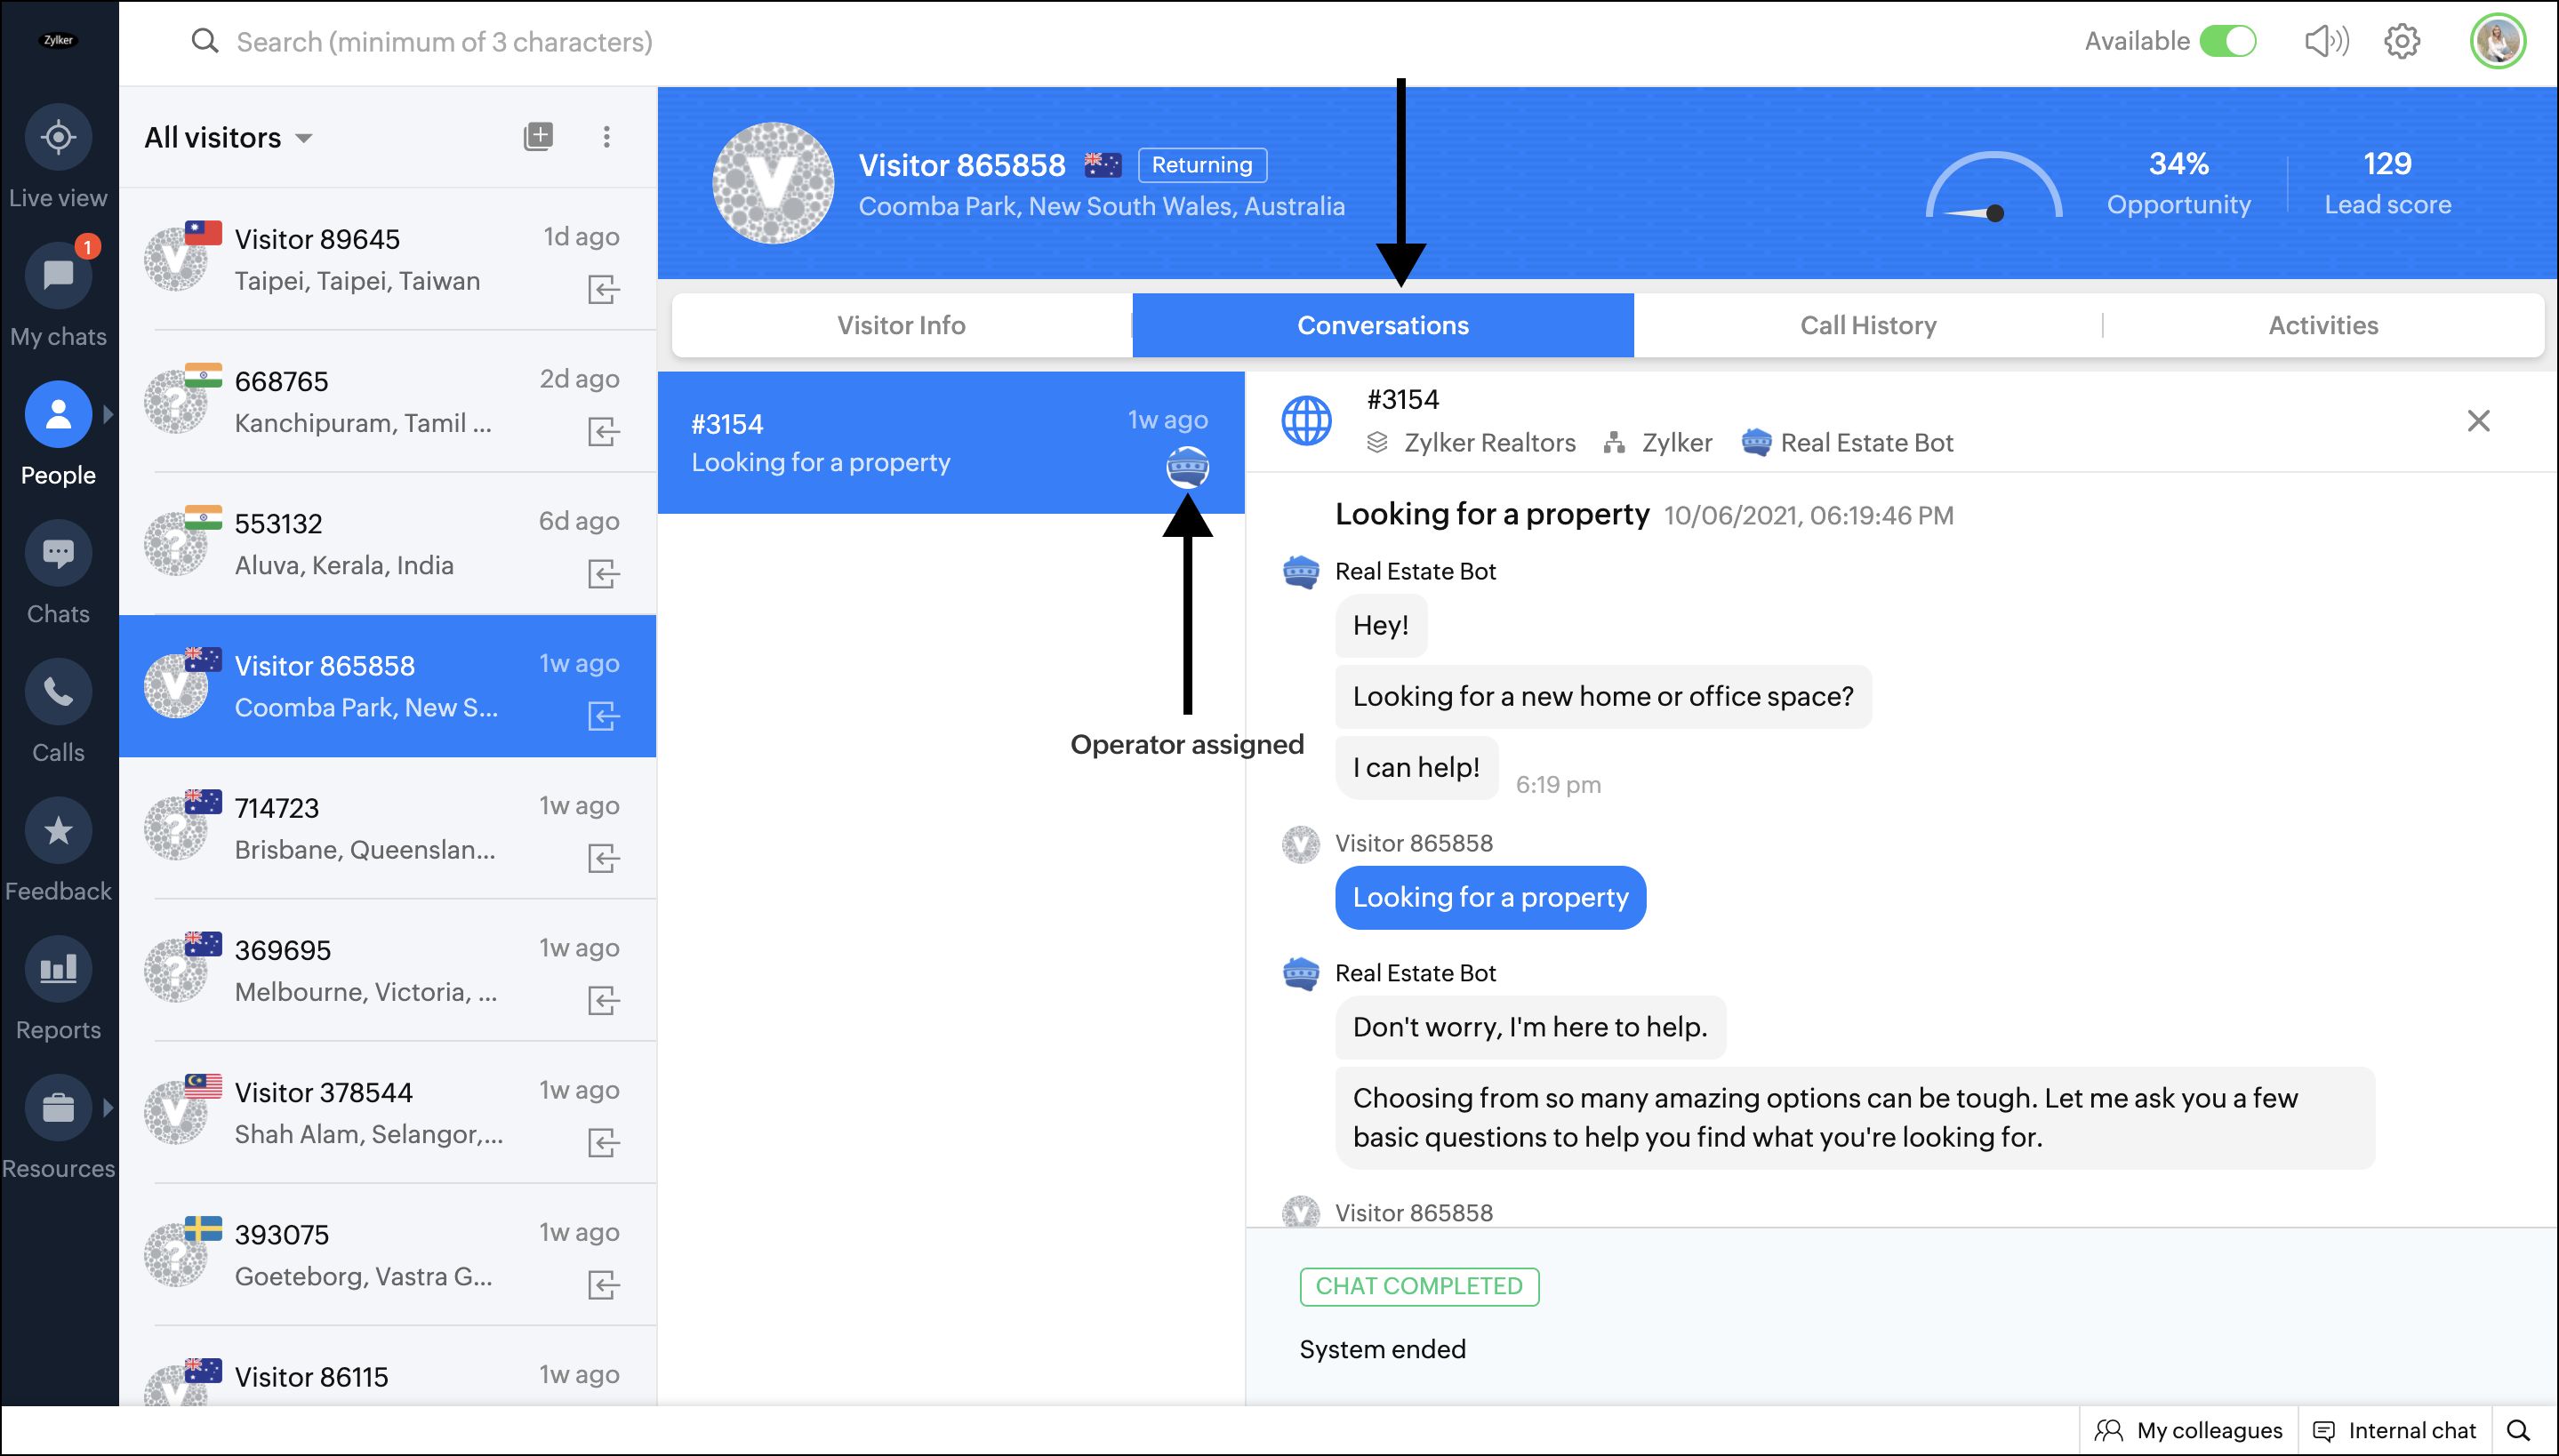The height and width of the screenshot is (1456, 2559).
Task: Open the settings gear icon
Action: tap(2401, 41)
